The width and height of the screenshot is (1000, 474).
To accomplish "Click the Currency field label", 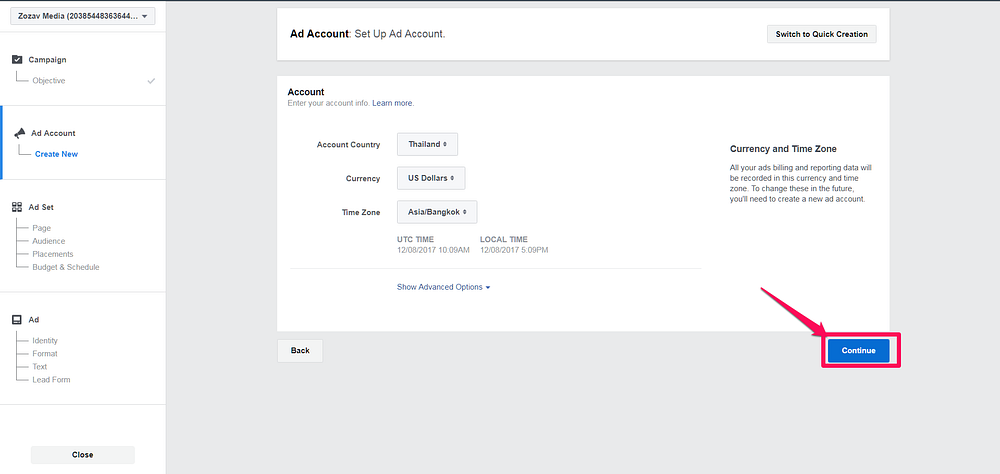I will [x=363, y=179].
